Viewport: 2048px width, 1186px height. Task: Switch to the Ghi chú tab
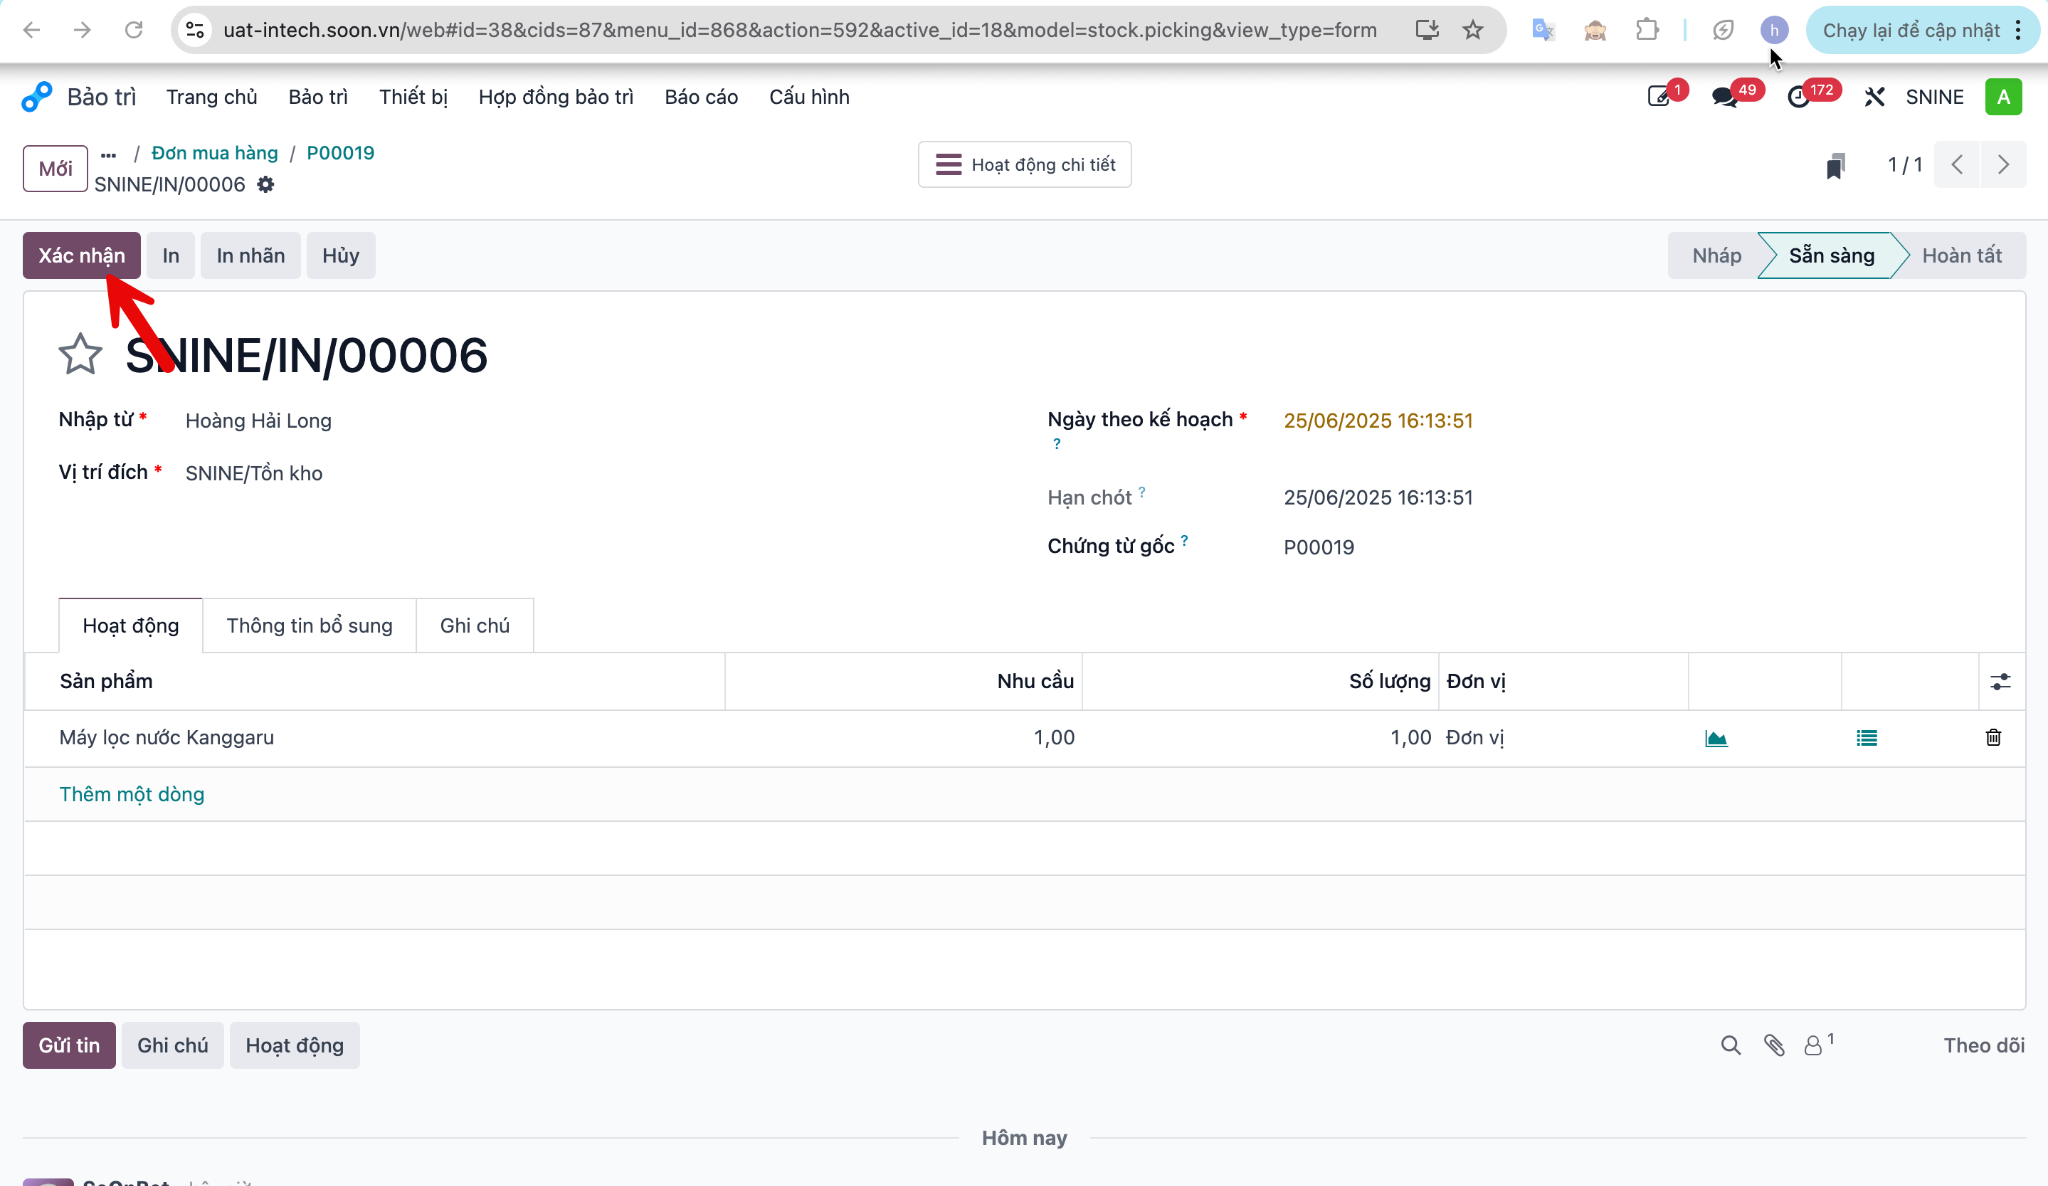click(475, 626)
